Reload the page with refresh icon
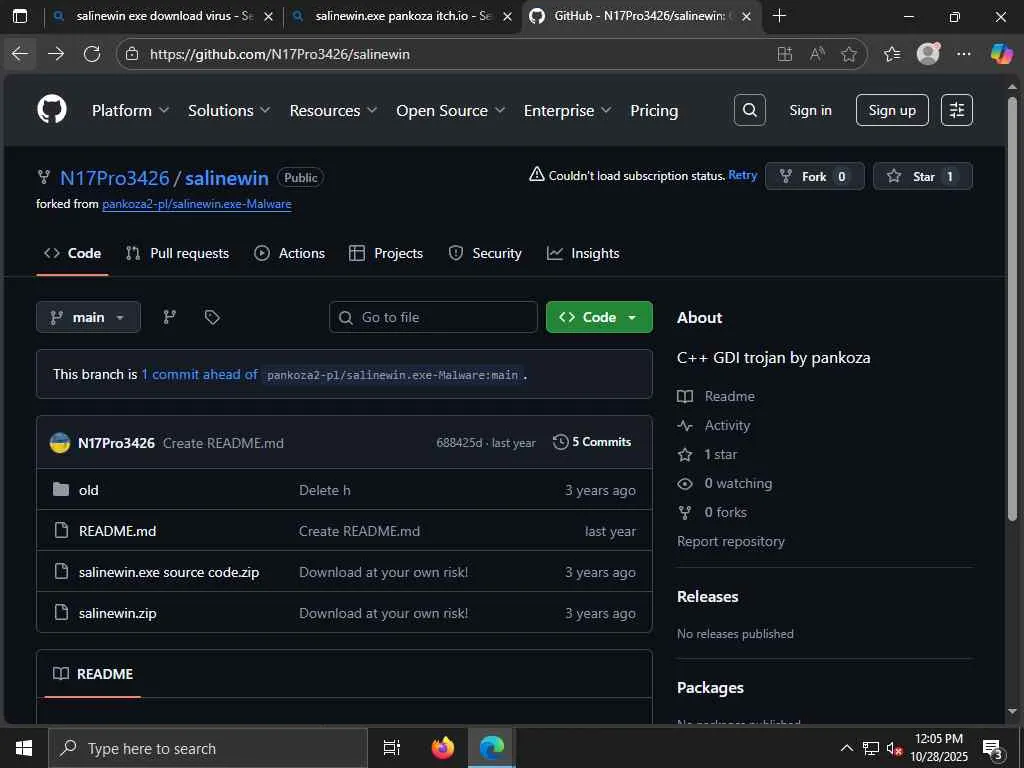This screenshot has width=1024, height=768. coord(92,54)
